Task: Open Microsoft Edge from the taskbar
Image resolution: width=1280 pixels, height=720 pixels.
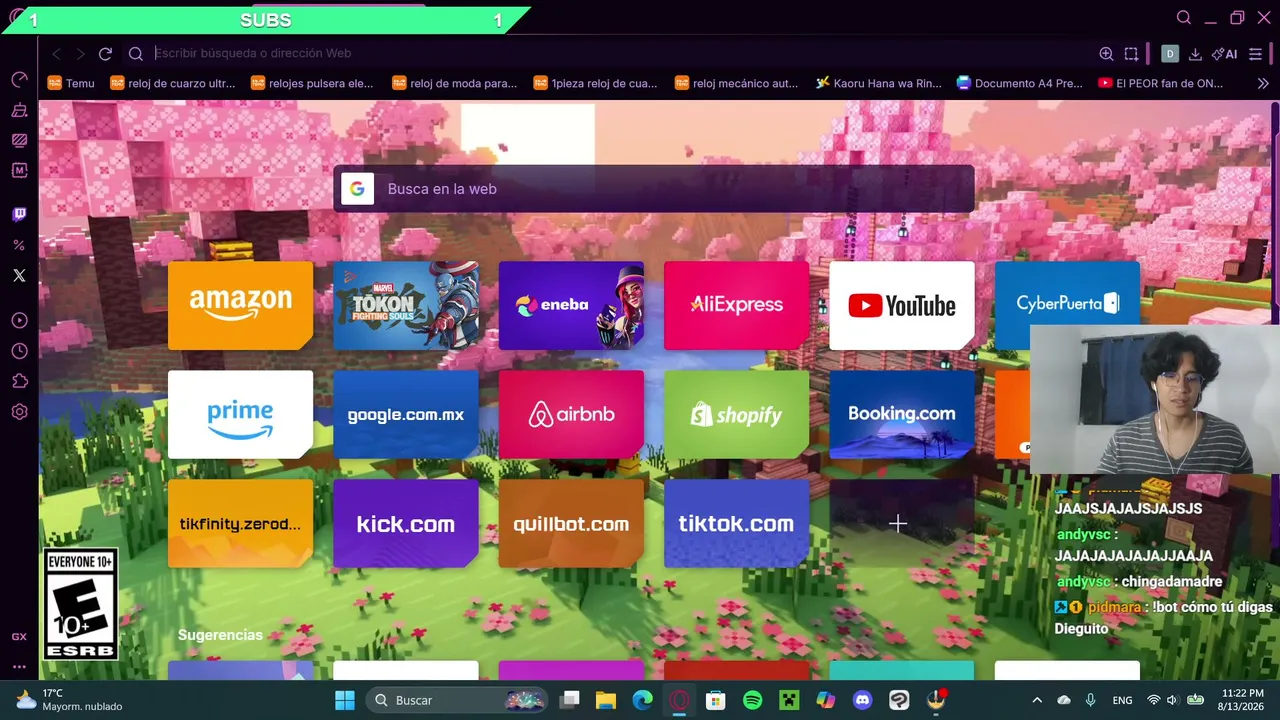Action: pyautogui.click(x=642, y=700)
